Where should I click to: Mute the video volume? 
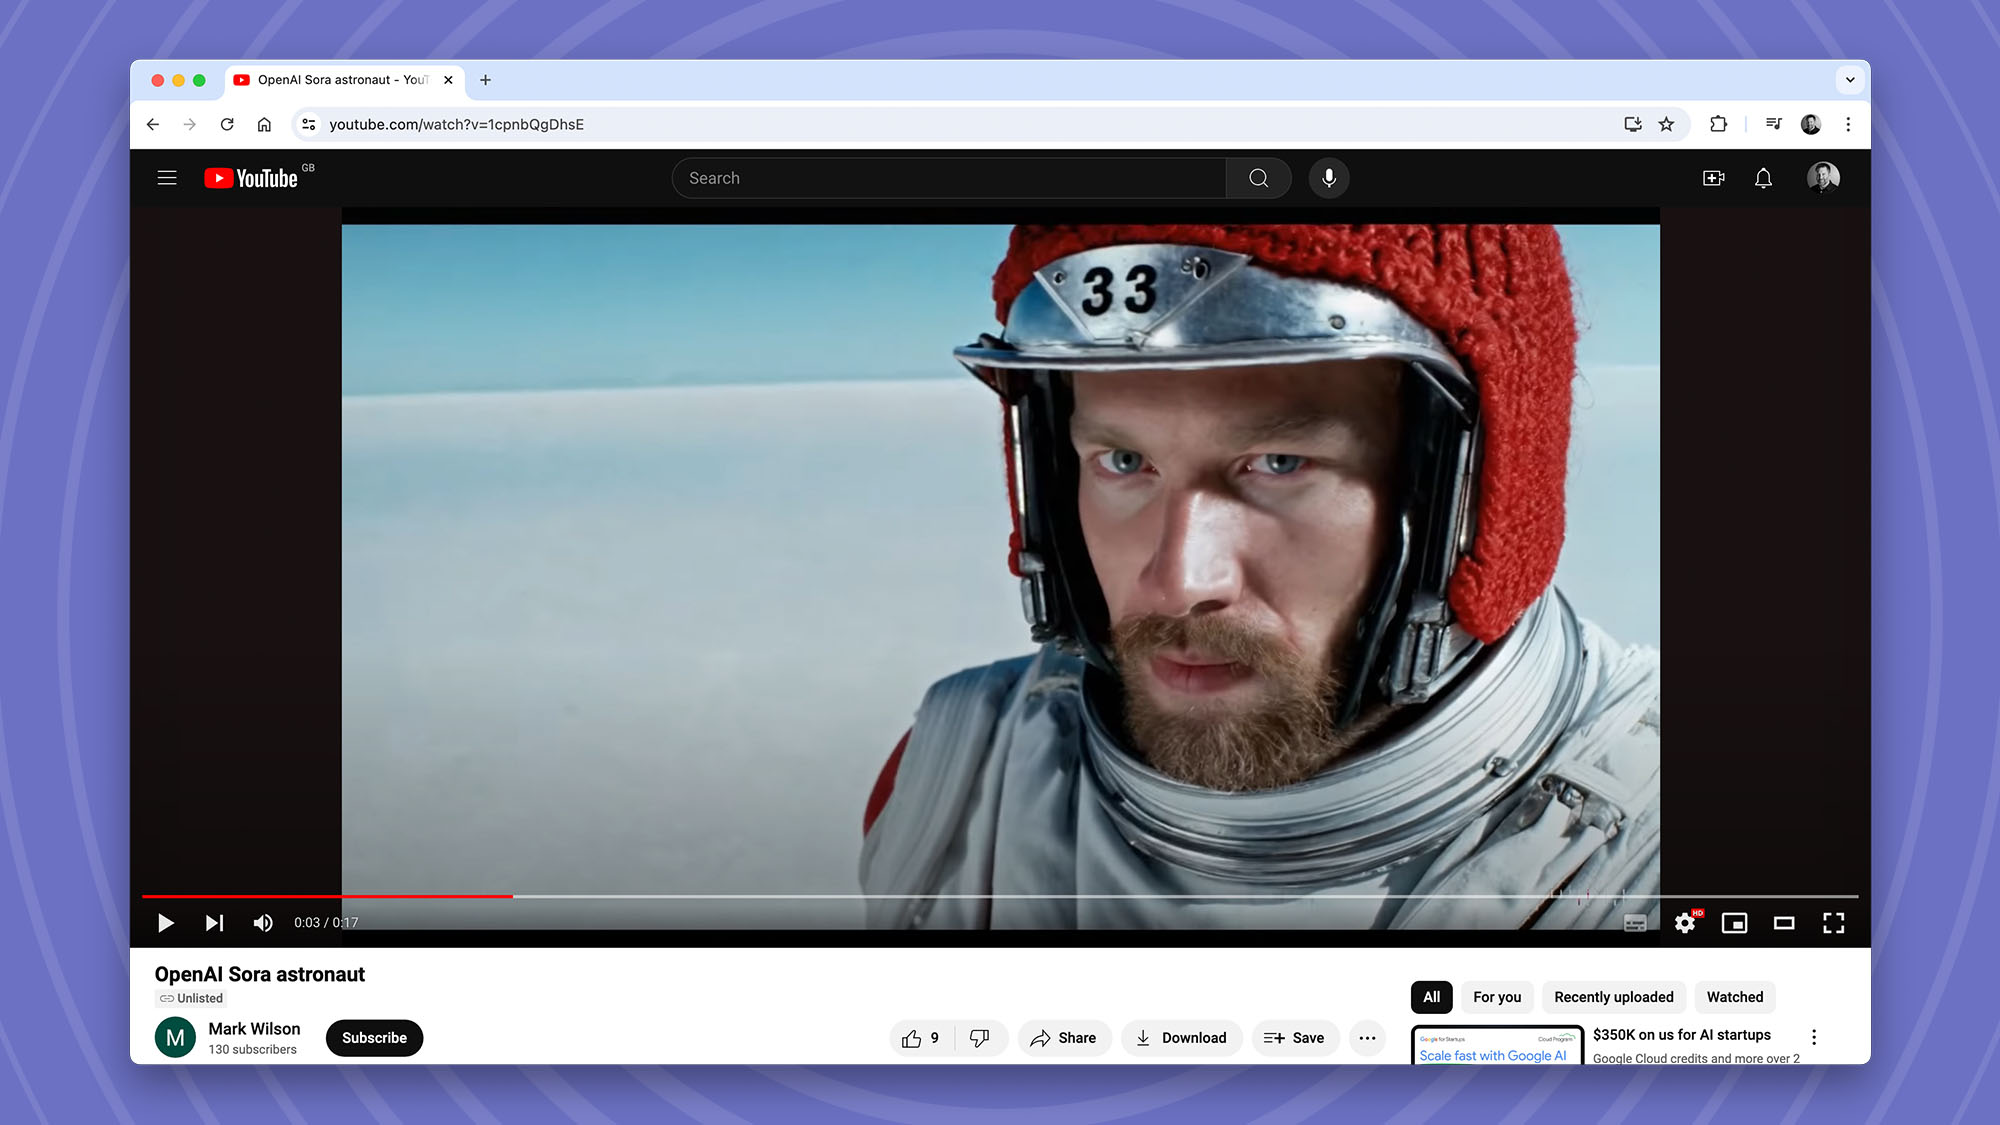263,923
